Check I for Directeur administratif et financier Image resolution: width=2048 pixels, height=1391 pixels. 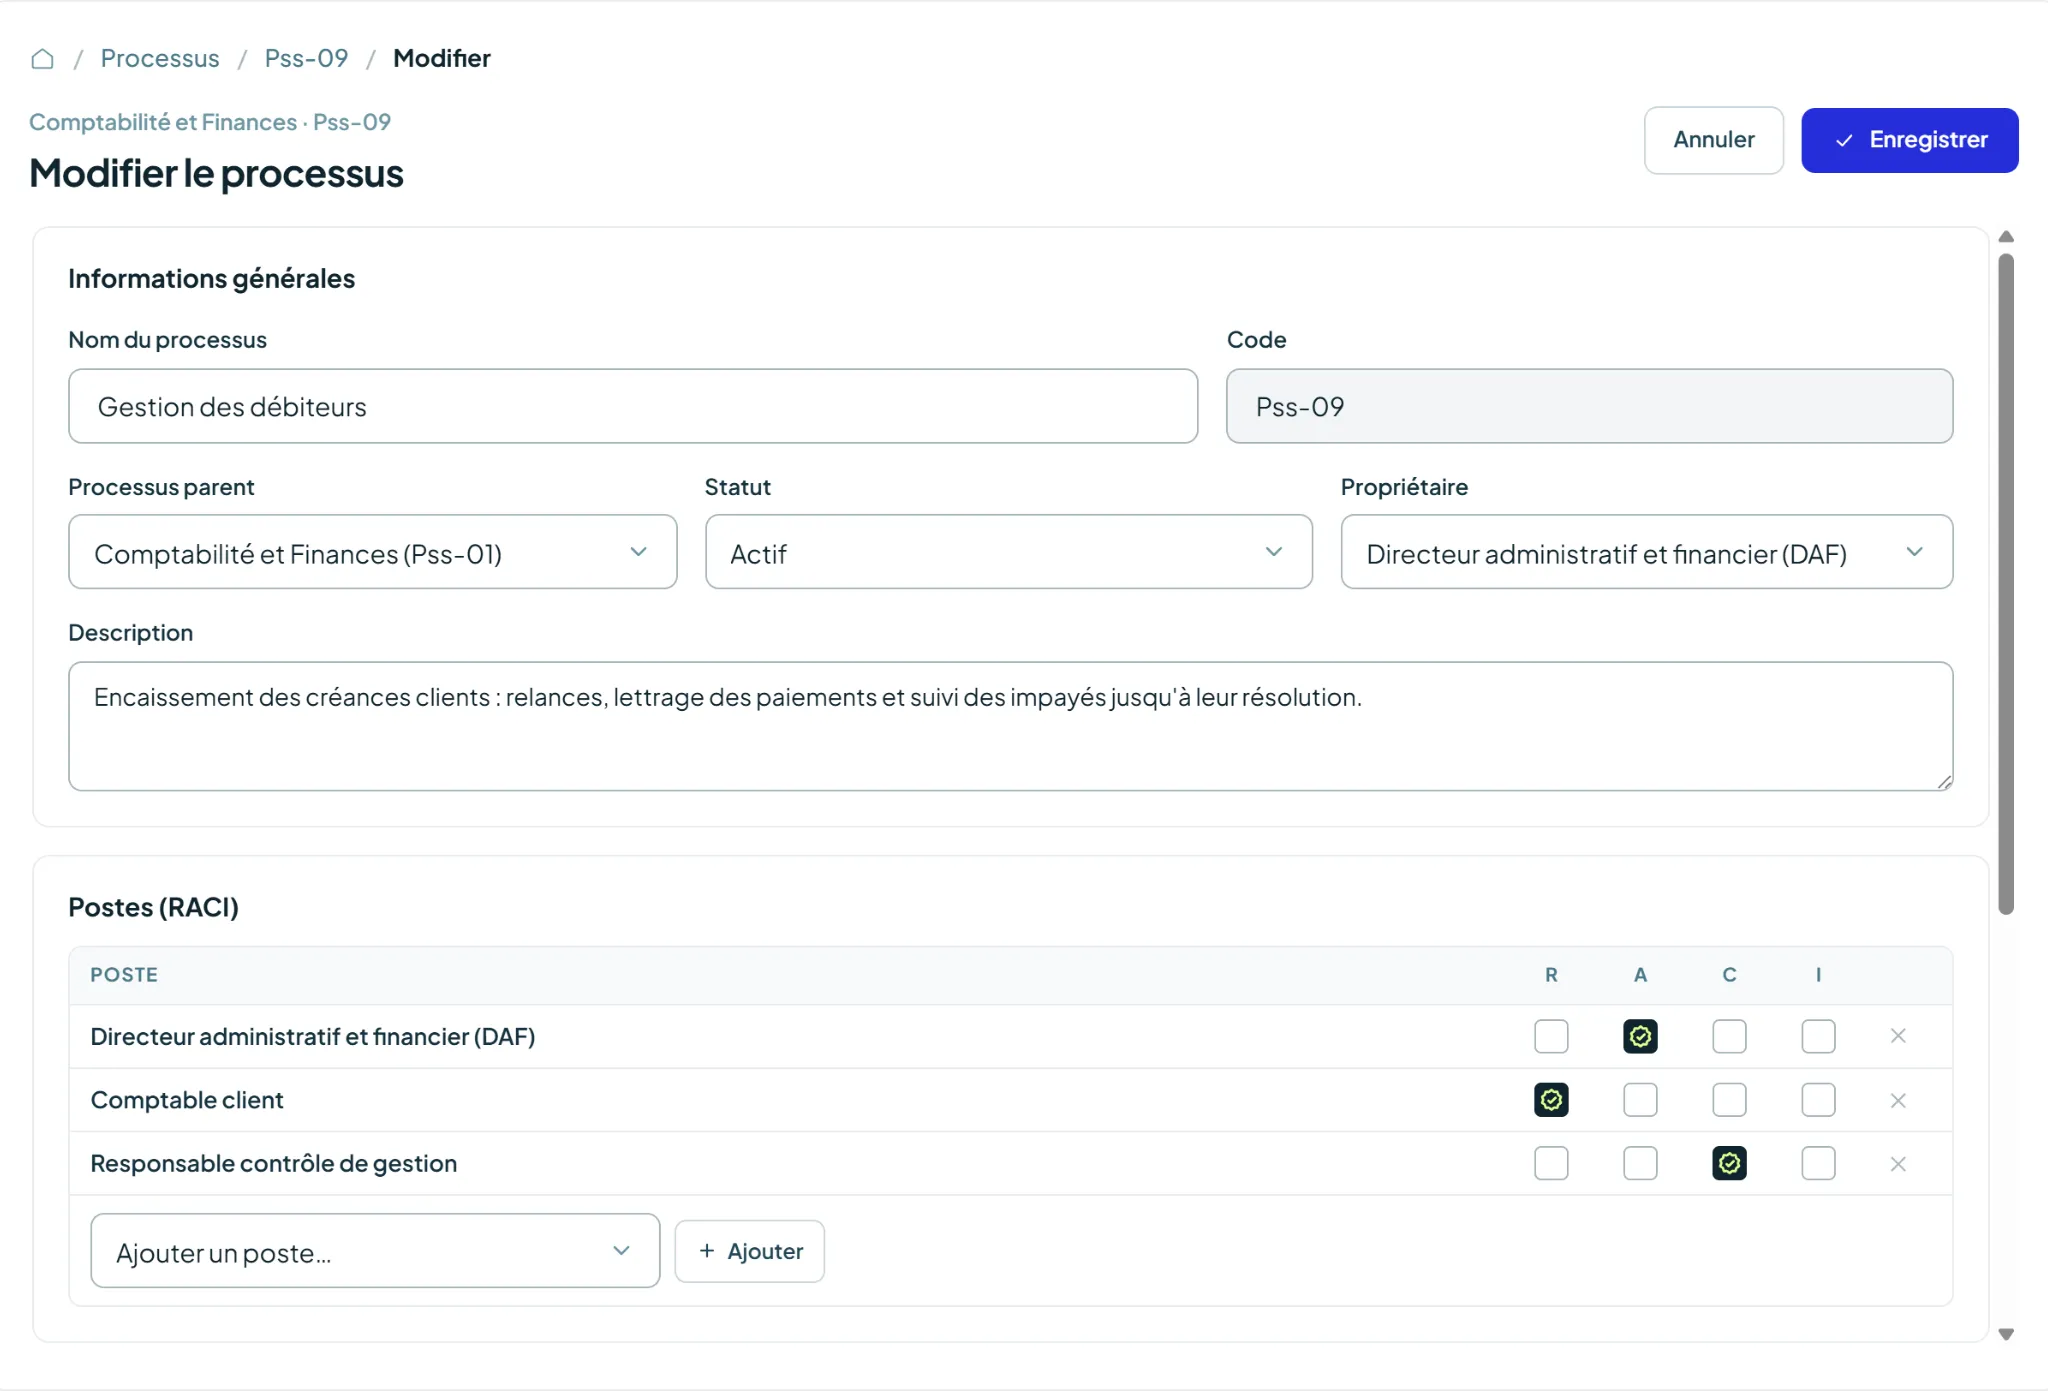pos(1818,1036)
